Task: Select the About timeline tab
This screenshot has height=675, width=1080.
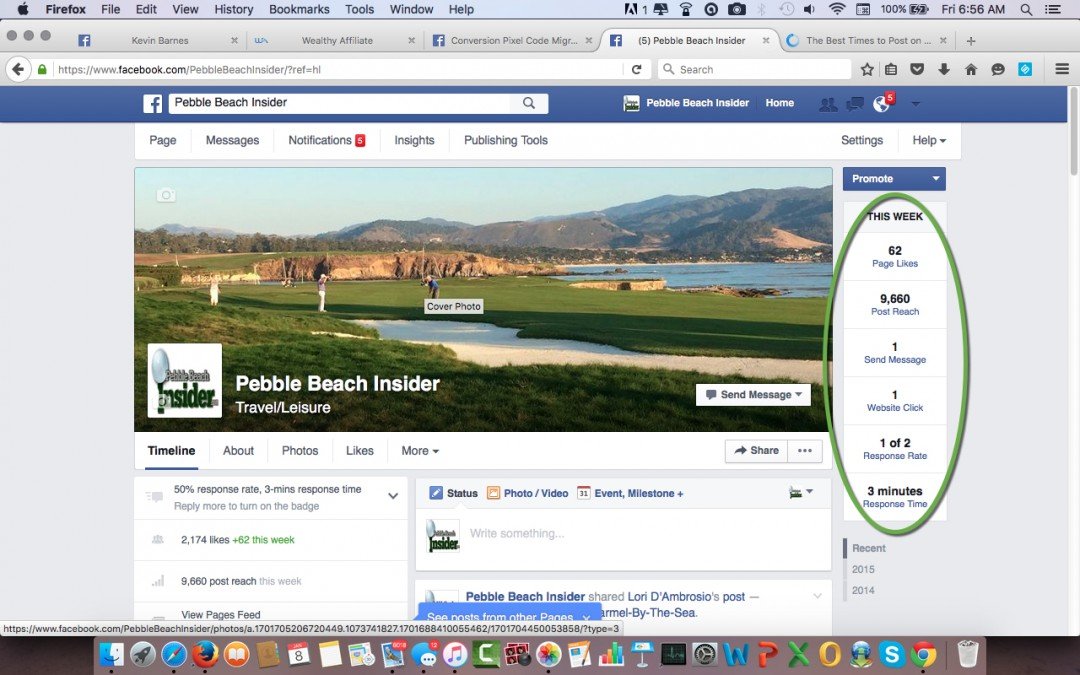Action: (238, 450)
